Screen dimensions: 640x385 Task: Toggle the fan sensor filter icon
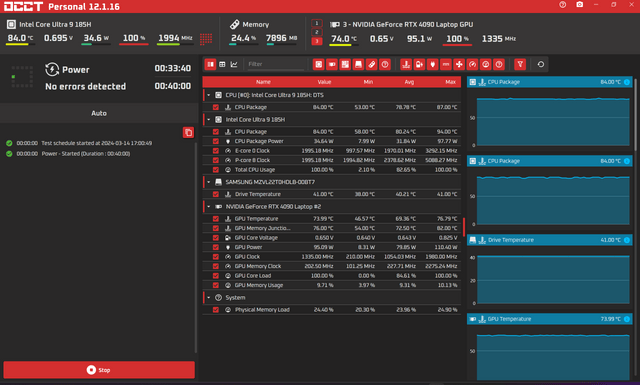pyautogui.click(x=459, y=65)
